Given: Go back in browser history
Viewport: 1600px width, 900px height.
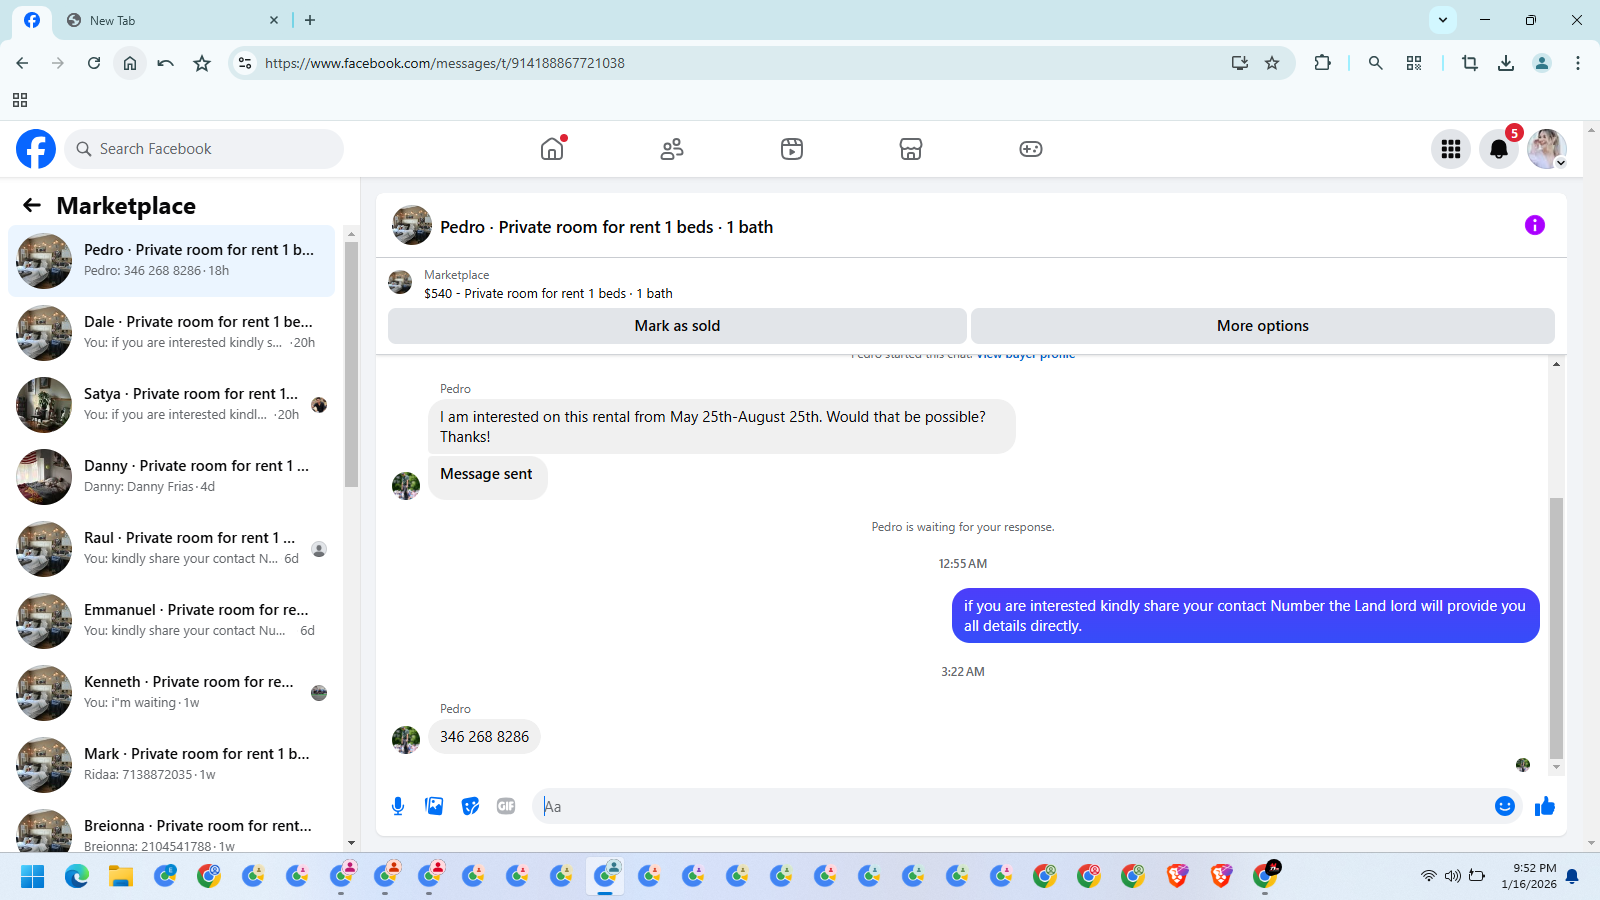Looking at the screenshot, I should (x=22, y=63).
